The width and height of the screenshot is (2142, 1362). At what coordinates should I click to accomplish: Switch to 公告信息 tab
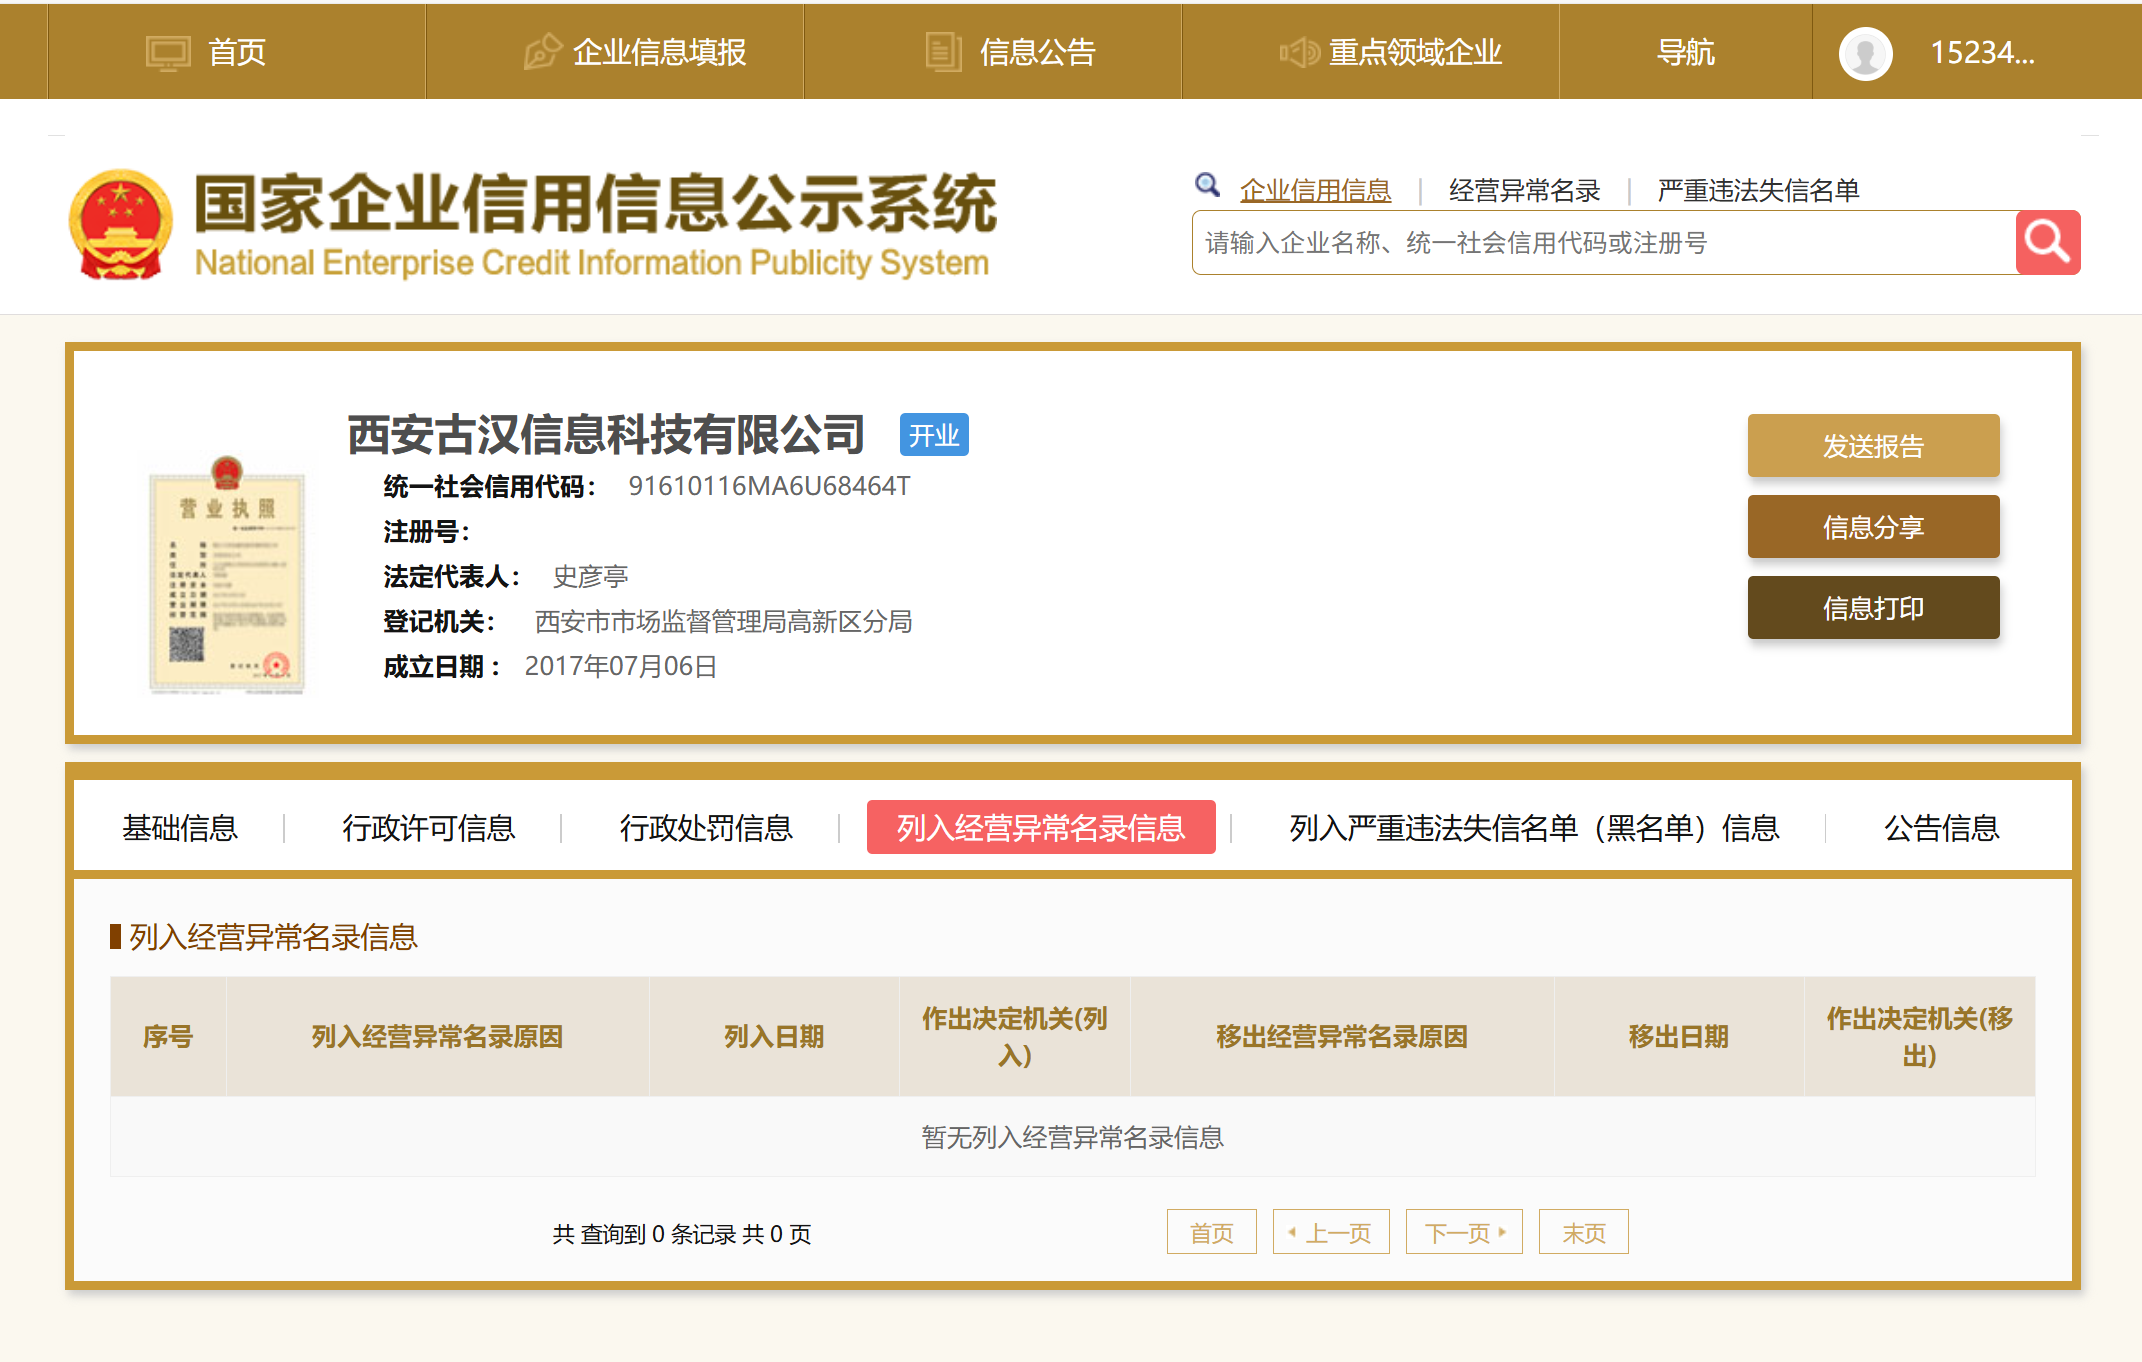click(x=1941, y=828)
